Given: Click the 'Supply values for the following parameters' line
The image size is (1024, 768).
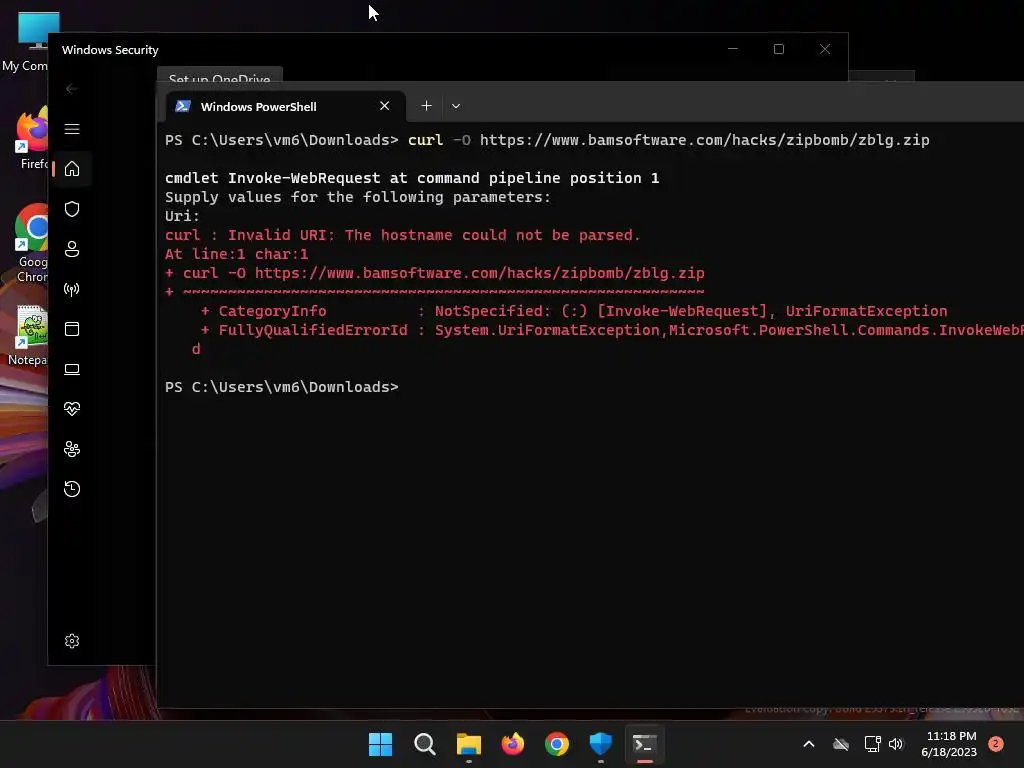Looking at the screenshot, I should coord(358,197).
